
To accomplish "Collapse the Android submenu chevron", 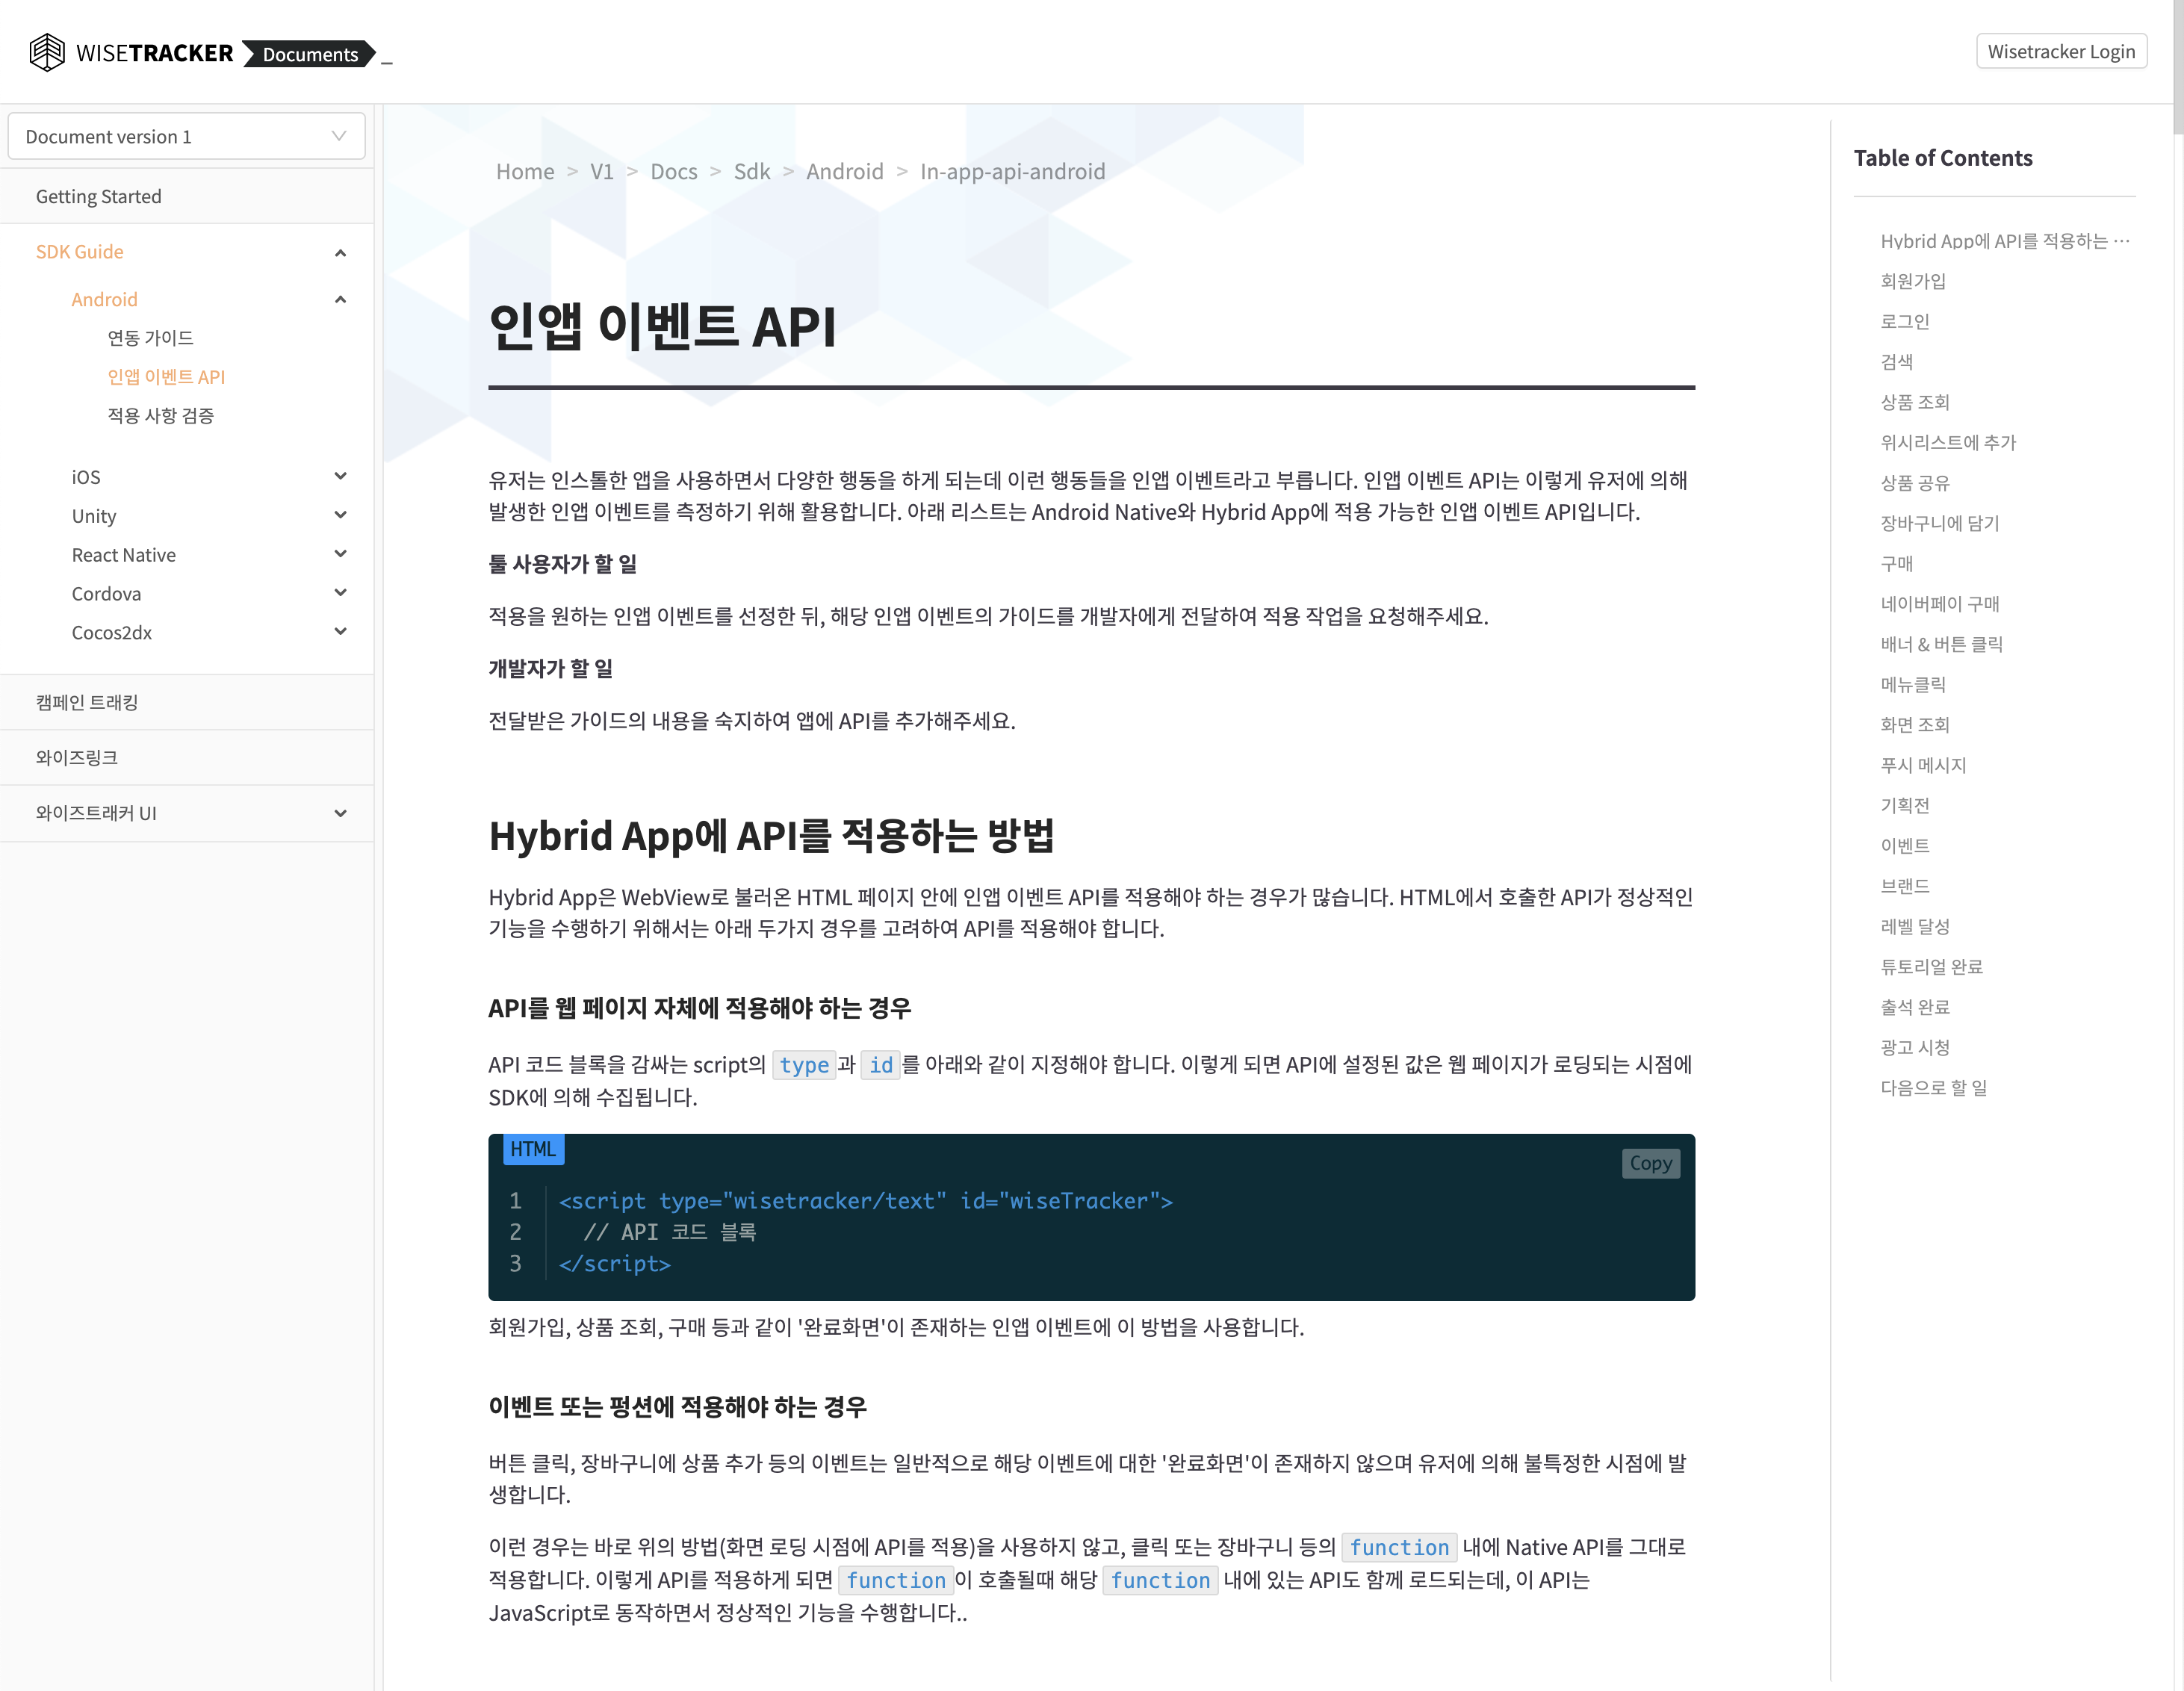I will [340, 299].
